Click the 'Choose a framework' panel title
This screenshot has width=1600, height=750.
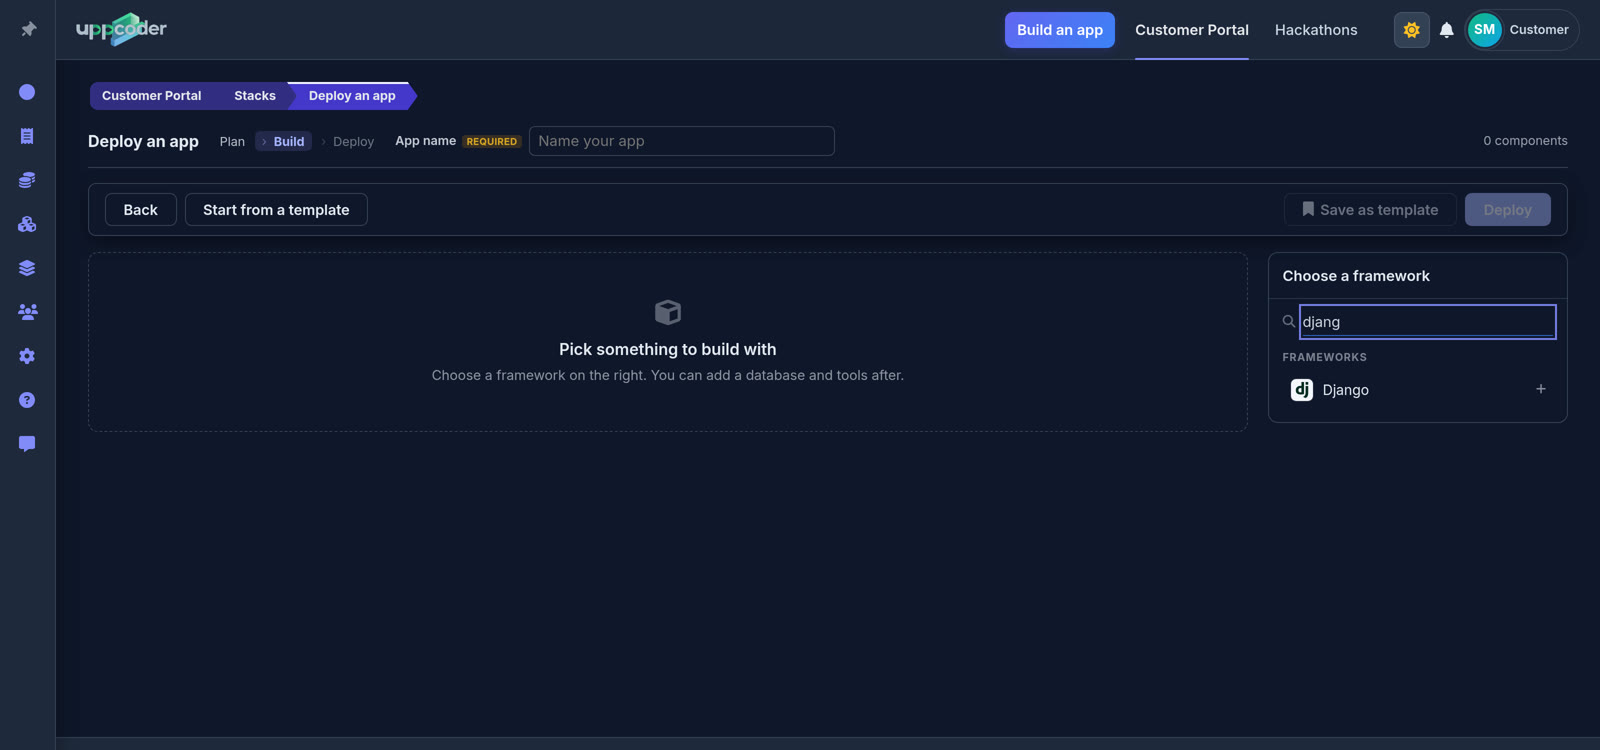1356,276
